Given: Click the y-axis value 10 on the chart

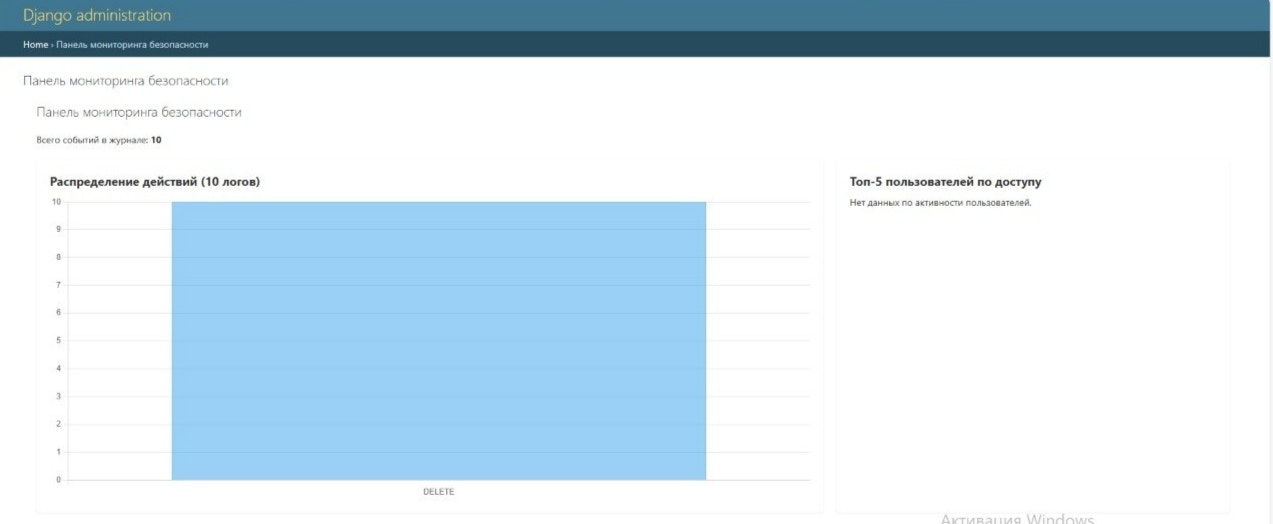Looking at the screenshot, I should pos(57,202).
